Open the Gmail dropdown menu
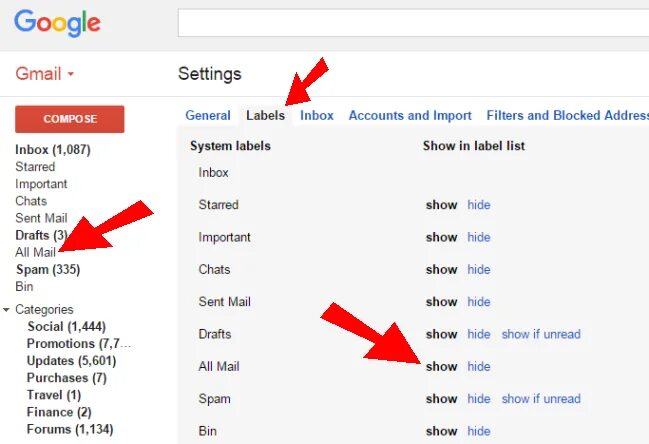The image size is (649, 444). tap(45, 74)
